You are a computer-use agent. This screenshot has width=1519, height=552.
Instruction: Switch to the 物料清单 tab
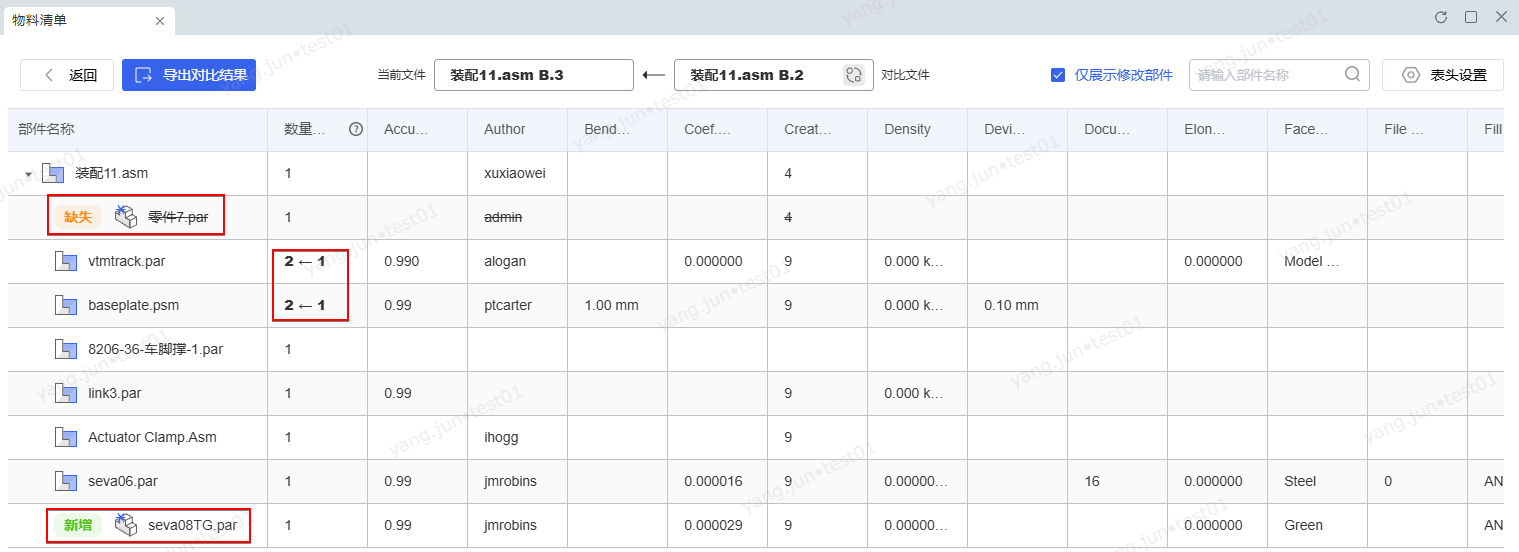[40, 20]
